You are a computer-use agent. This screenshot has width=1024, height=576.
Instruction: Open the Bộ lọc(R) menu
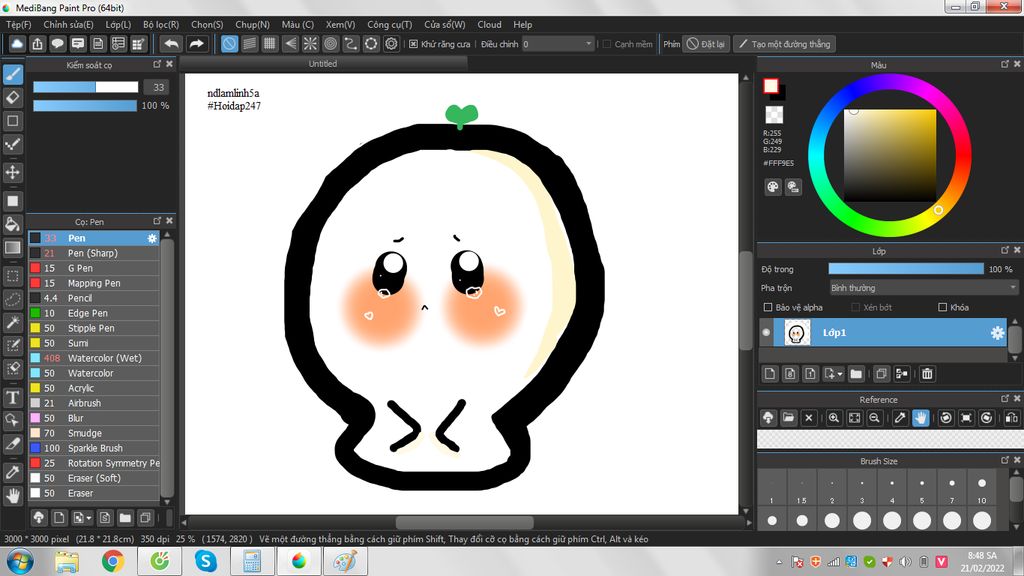click(161, 24)
